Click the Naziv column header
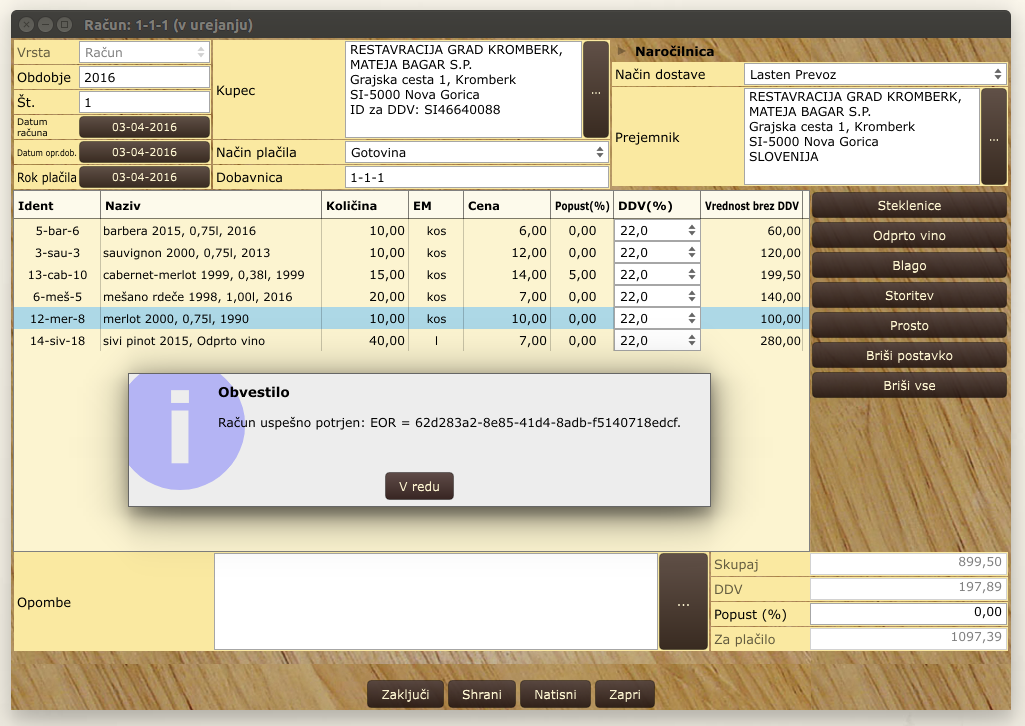The height and width of the screenshot is (726, 1025). click(x=210, y=205)
